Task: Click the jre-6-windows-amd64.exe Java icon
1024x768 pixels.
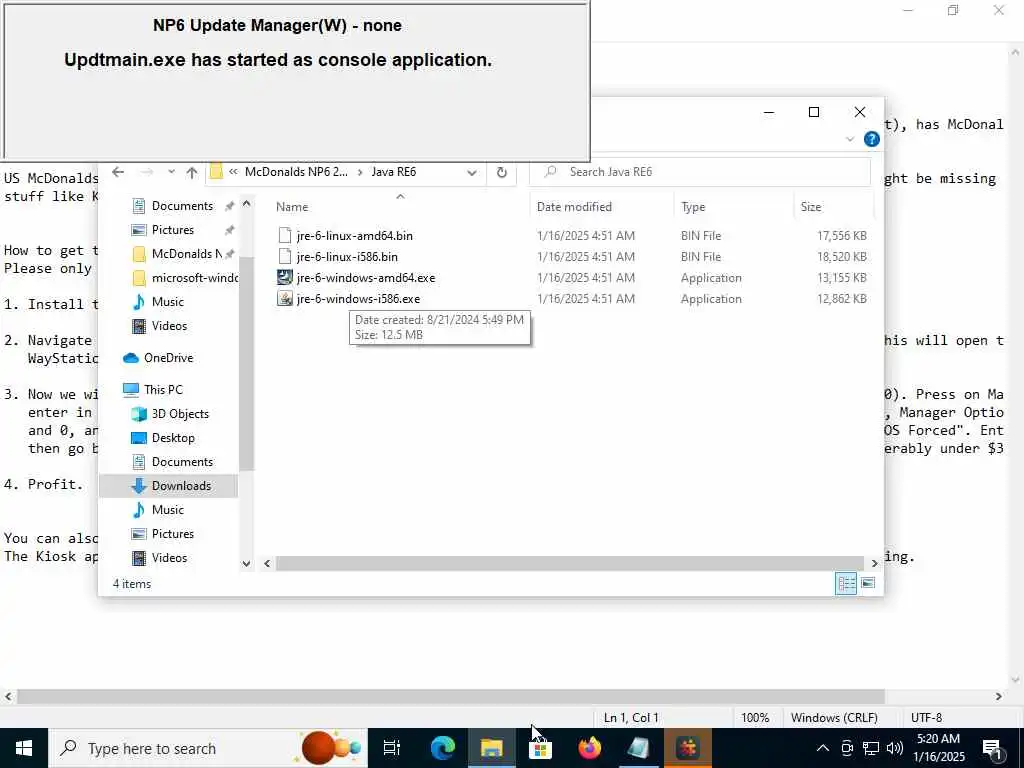Action: 284,278
